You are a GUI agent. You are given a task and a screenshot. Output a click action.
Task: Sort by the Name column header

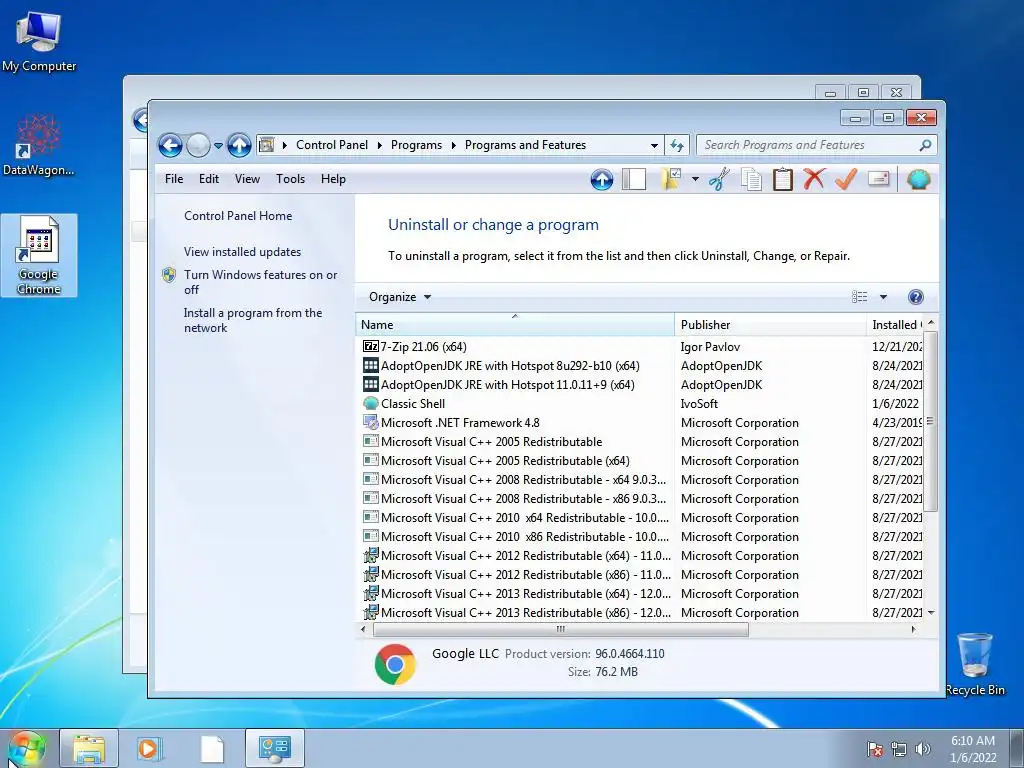[515, 325]
